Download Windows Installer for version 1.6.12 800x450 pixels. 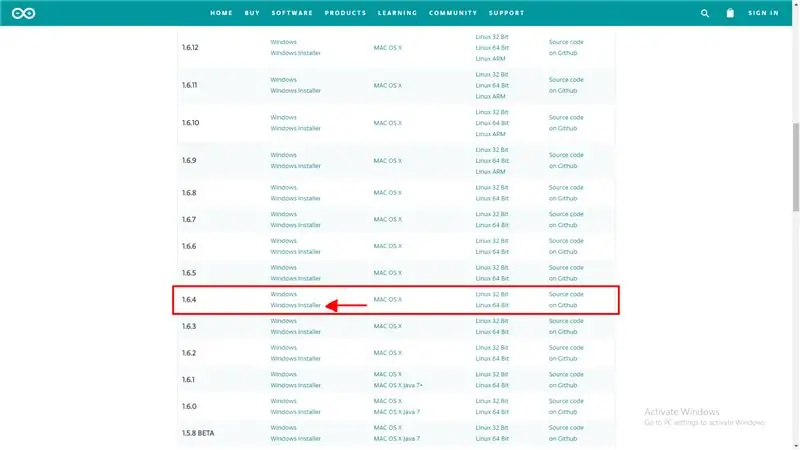tap(295, 53)
